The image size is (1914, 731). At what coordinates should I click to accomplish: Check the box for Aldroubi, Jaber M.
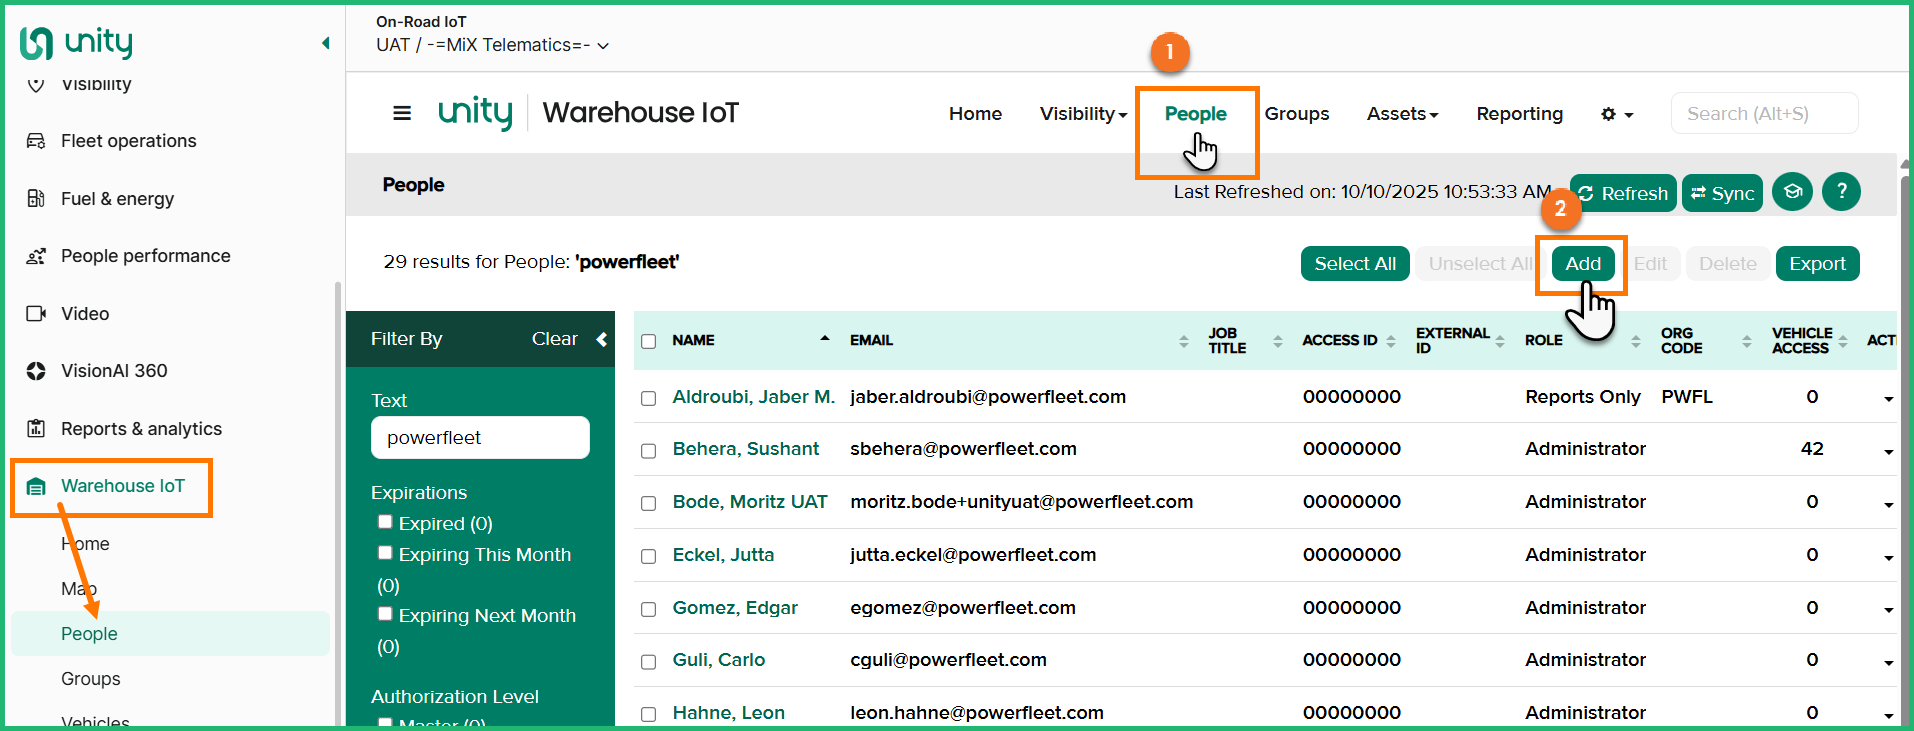click(648, 398)
